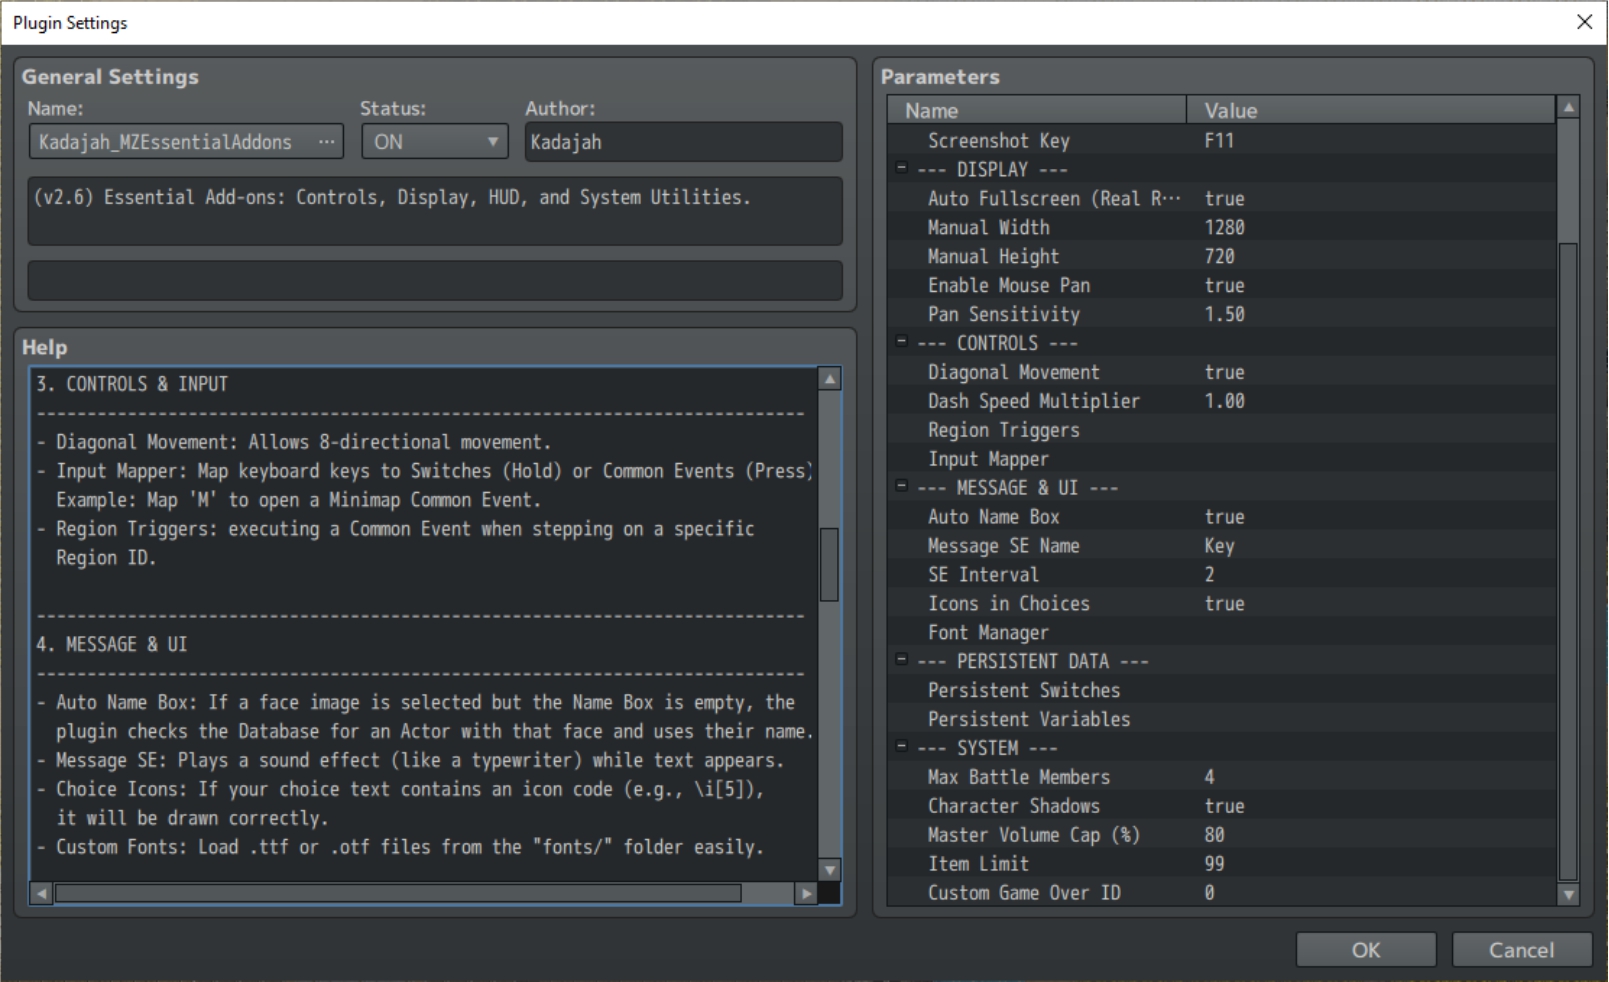This screenshot has width=1609, height=982.
Task: Select the Icons in Choices parameter
Action: click(1221, 604)
